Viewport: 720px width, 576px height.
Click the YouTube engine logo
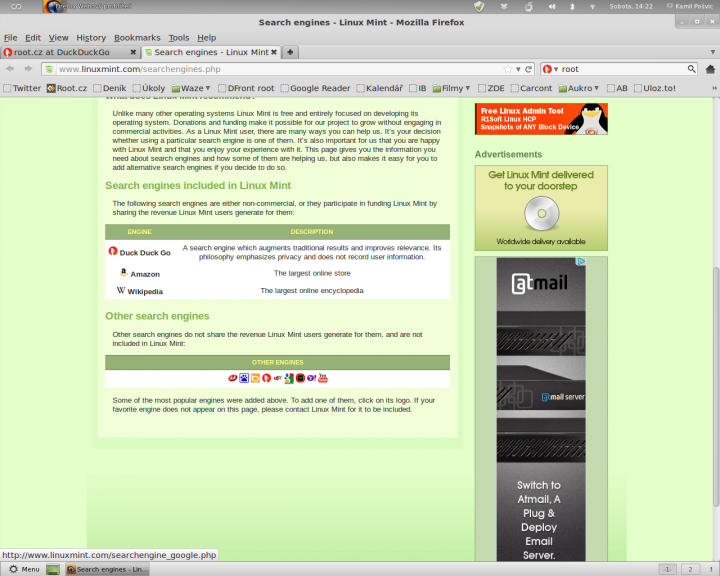pos(323,378)
